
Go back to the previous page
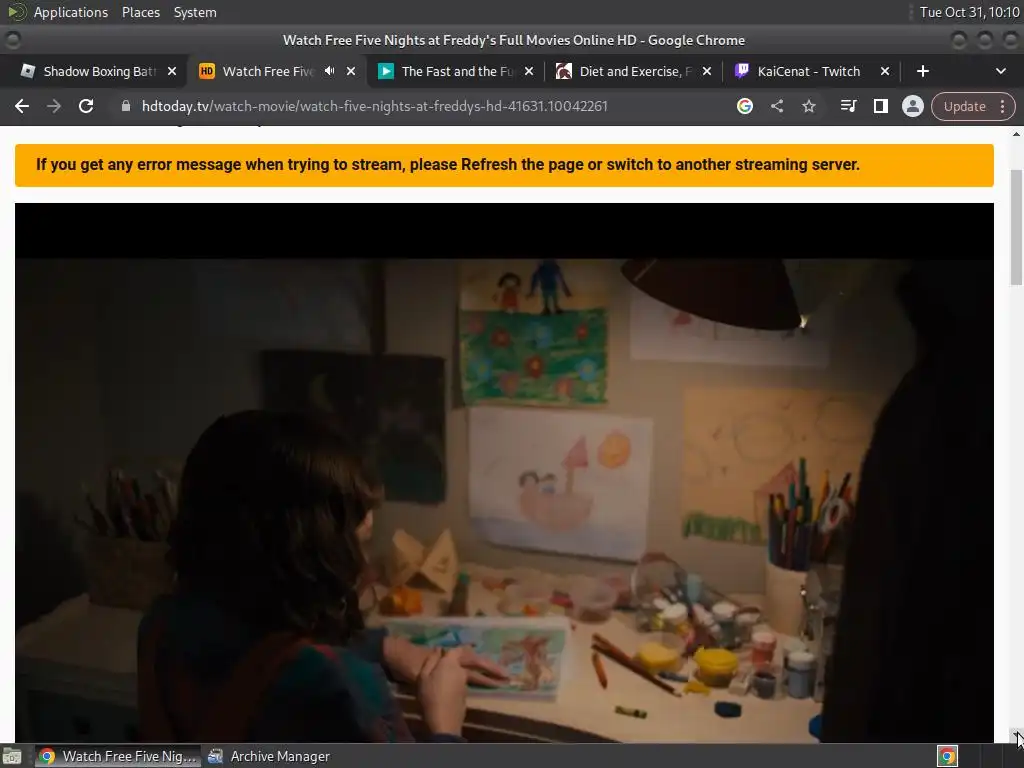tap(22, 106)
